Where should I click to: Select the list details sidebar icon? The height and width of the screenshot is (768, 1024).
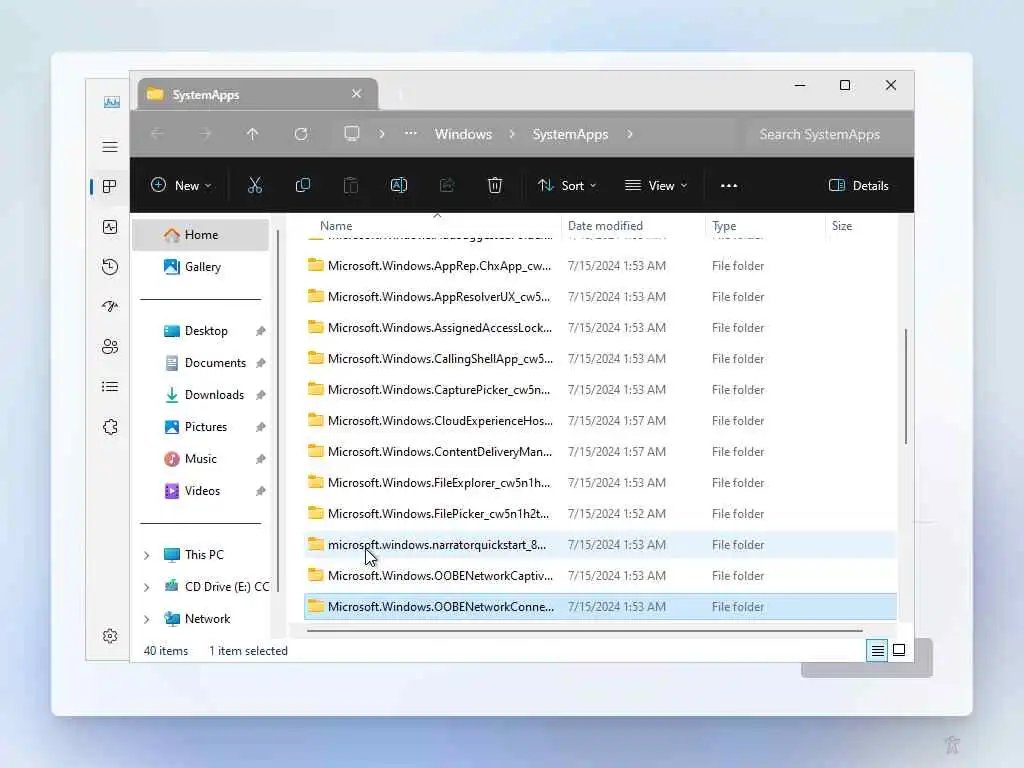(x=110, y=387)
